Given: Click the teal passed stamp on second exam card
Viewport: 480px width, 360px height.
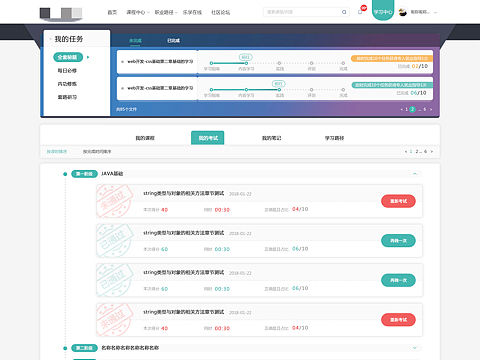Looking at the screenshot, I should (x=114, y=241).
